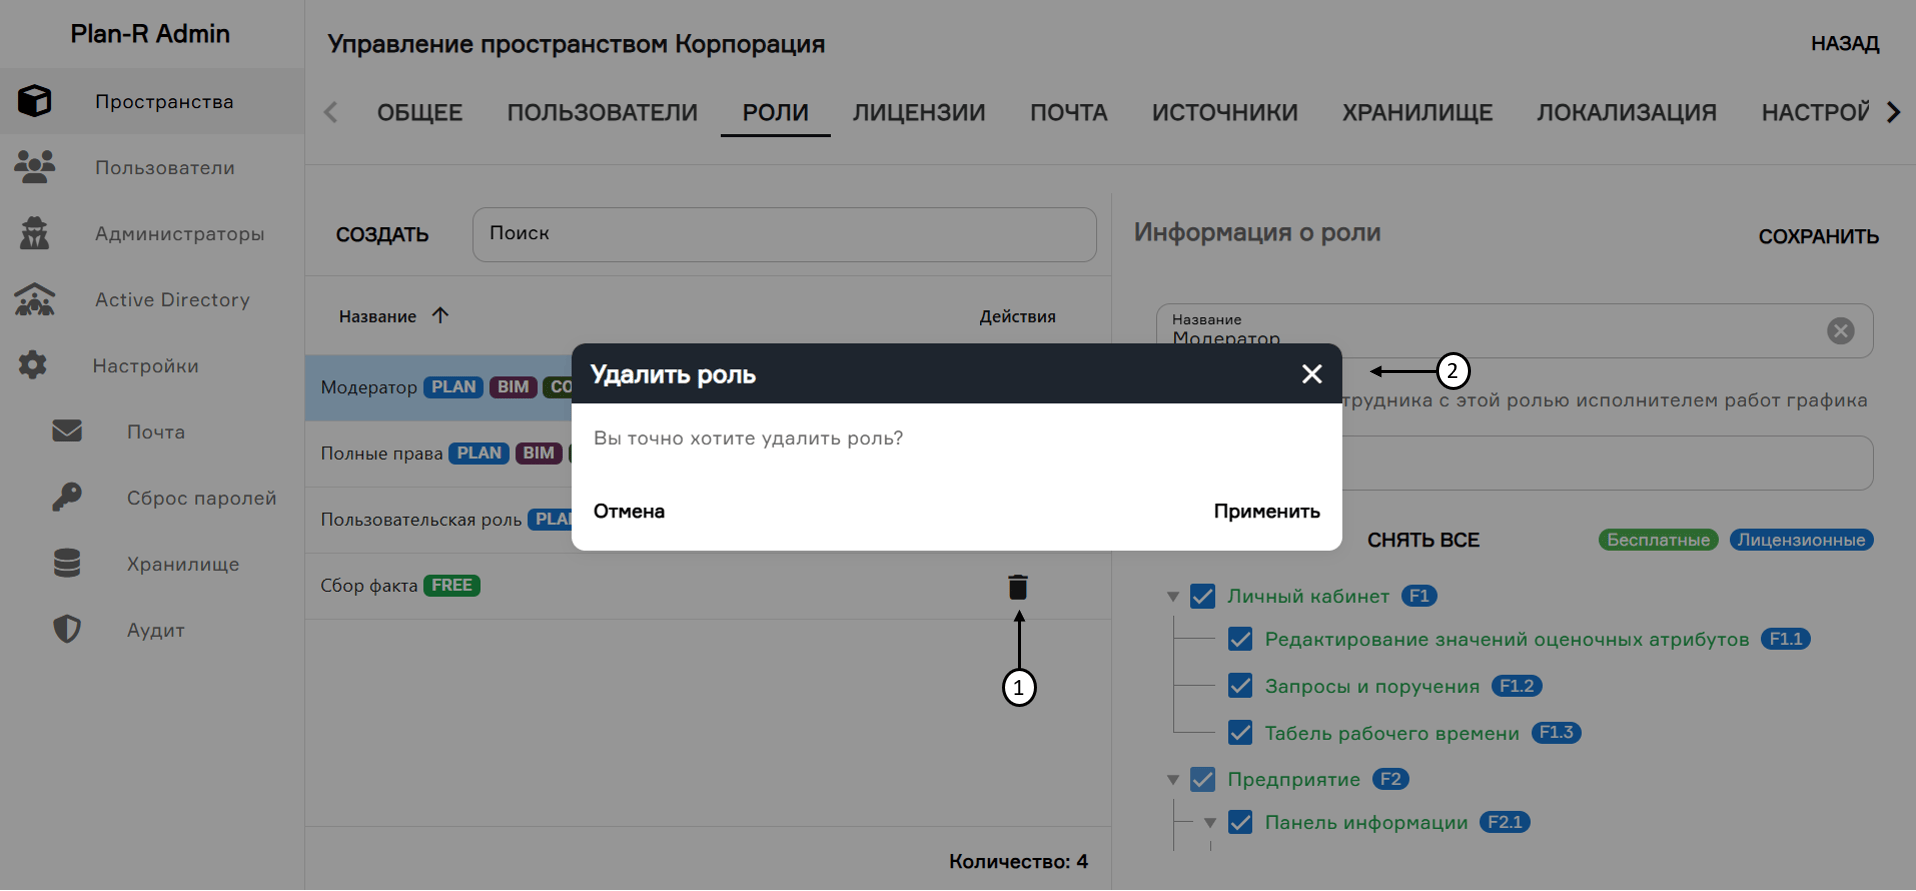This screenshot has width=1916, height=891.
Task: Click the Пространства cube icon
Action: coord(35,101)
